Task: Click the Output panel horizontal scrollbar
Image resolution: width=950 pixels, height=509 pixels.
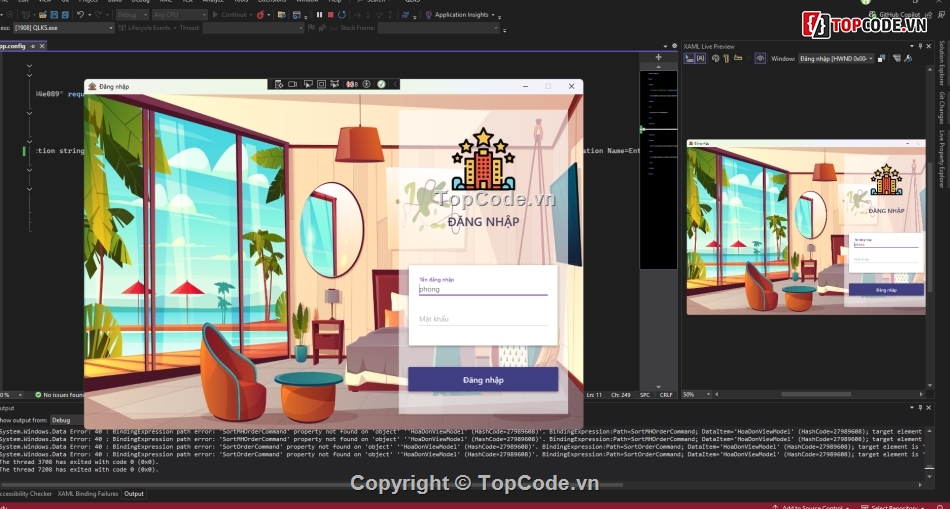Action: click(x=311, y=485)
